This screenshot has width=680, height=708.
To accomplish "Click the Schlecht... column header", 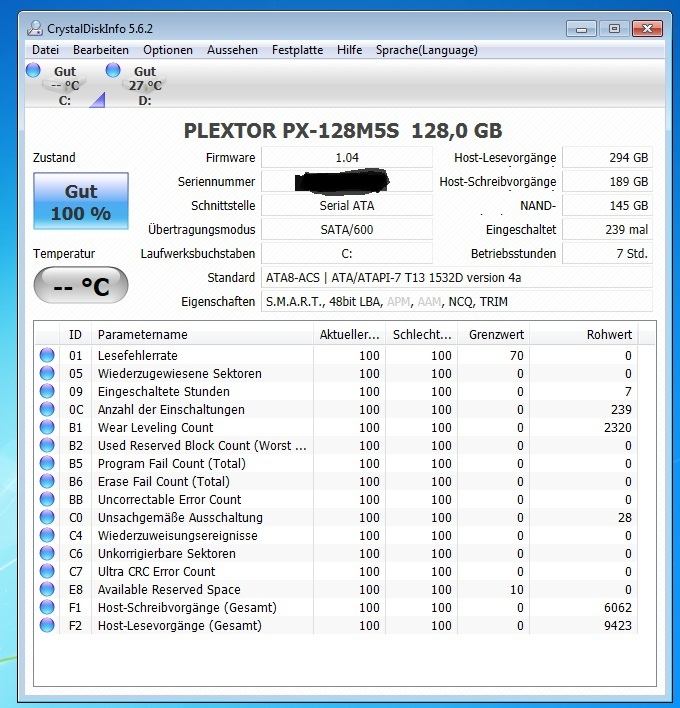I will point(422,335).
